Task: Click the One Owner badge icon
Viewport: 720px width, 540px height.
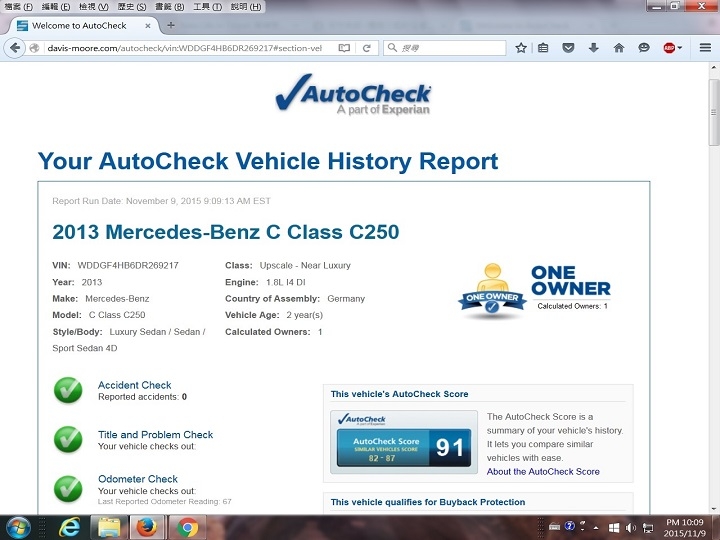Action: [492, 292]
